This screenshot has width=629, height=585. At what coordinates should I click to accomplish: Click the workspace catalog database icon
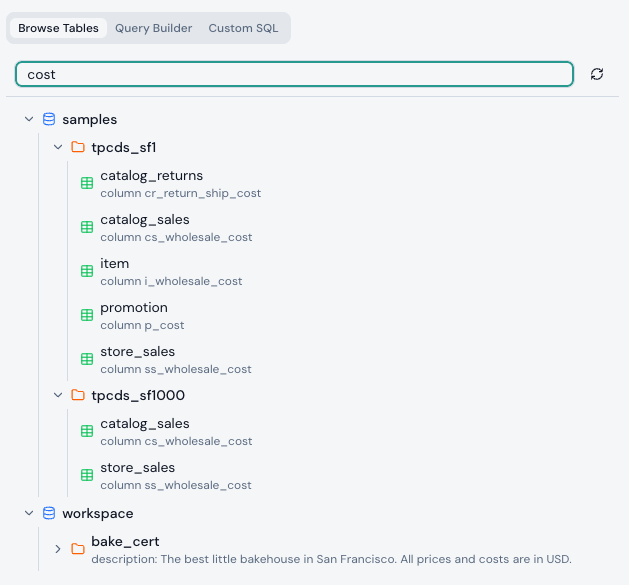coord(49,513)
